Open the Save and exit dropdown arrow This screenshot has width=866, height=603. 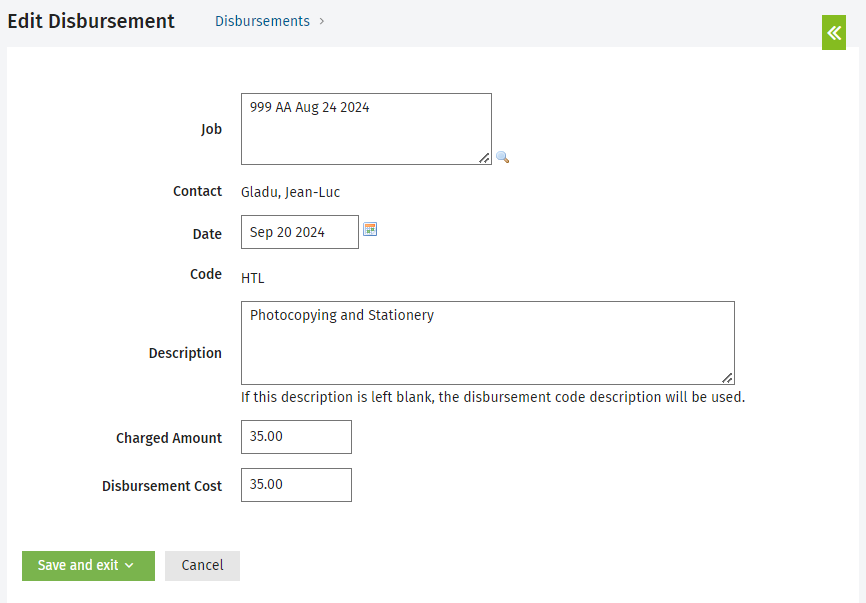click(129, 565)
